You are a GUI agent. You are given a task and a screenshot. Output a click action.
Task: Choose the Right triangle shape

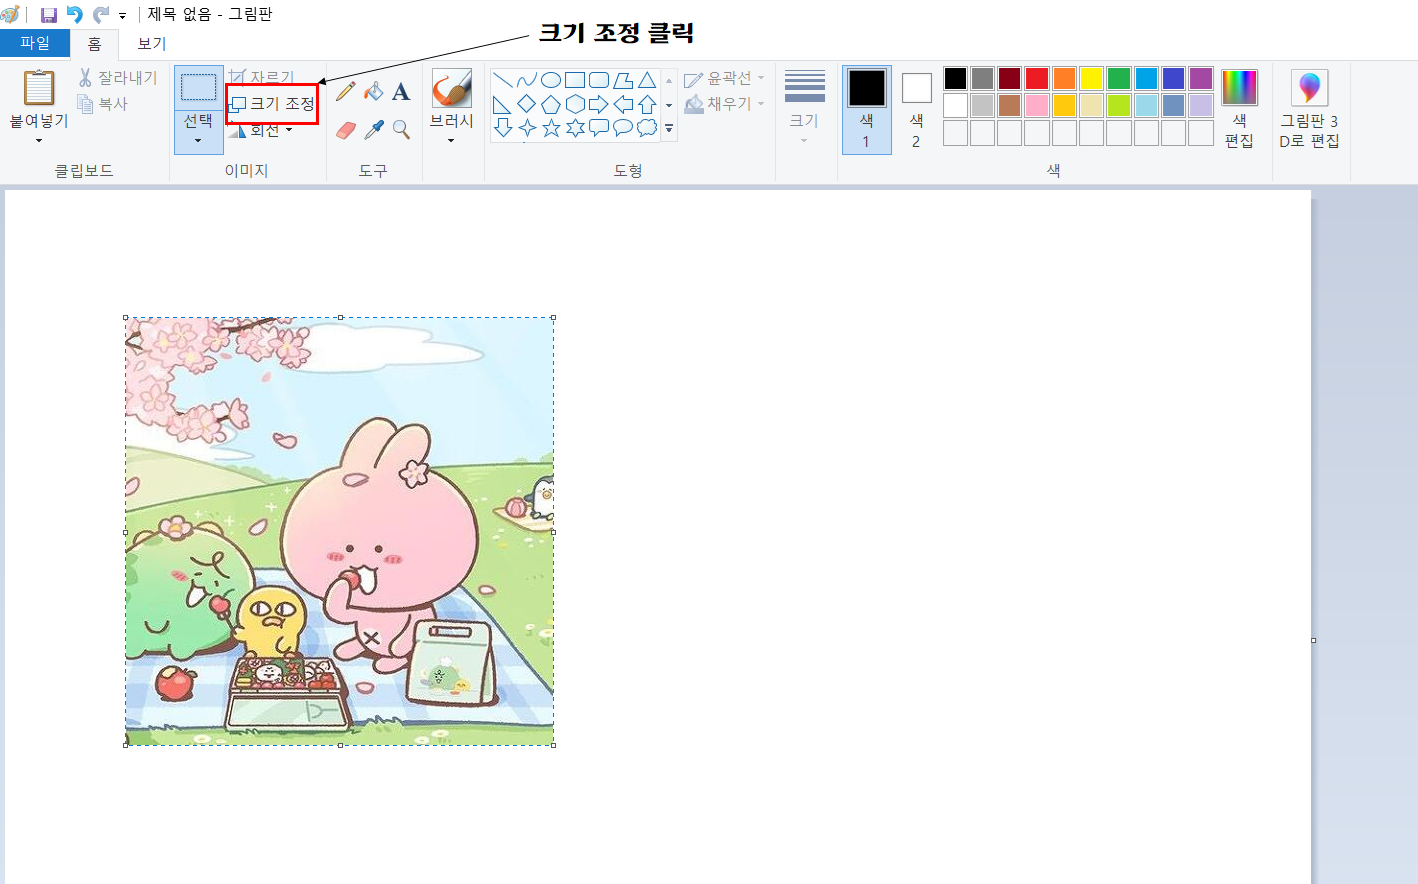click(x=503, y=104)
